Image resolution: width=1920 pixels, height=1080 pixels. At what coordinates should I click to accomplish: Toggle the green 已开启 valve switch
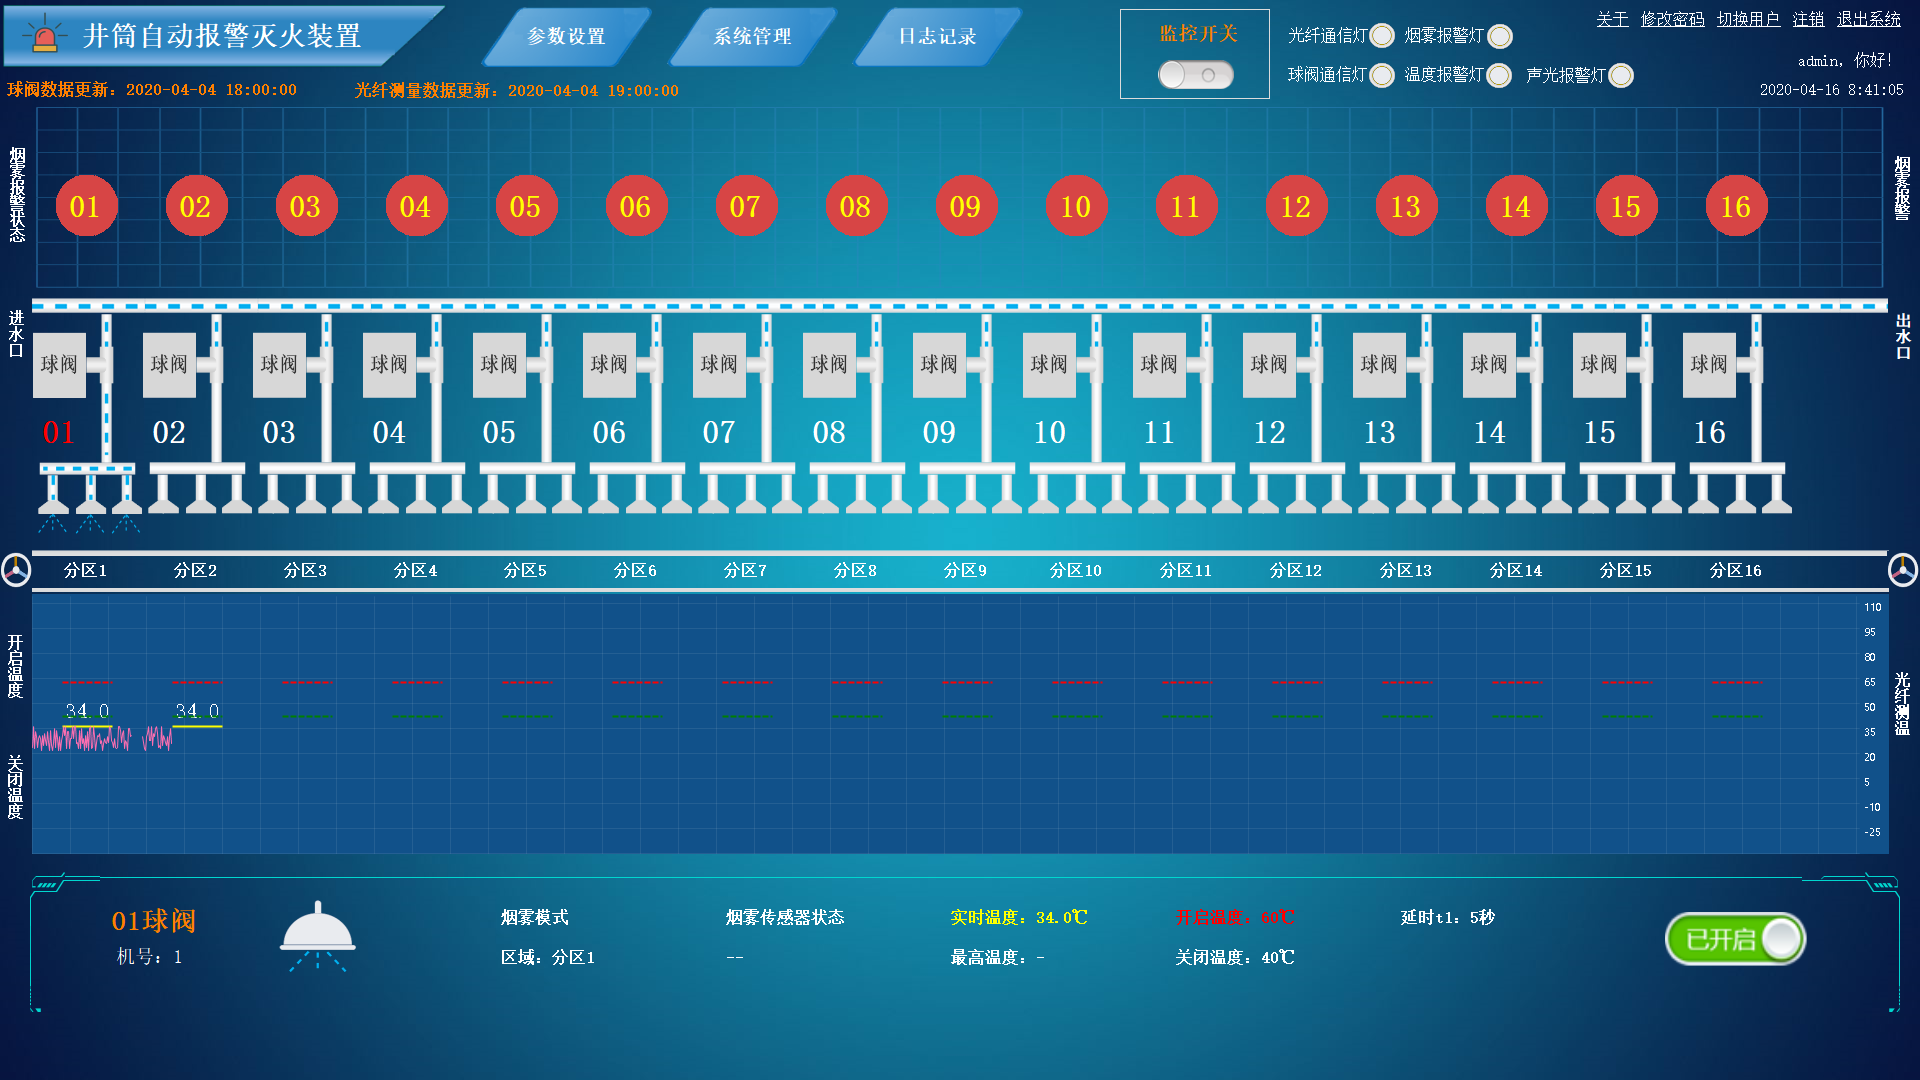(x=1735, y=939)
